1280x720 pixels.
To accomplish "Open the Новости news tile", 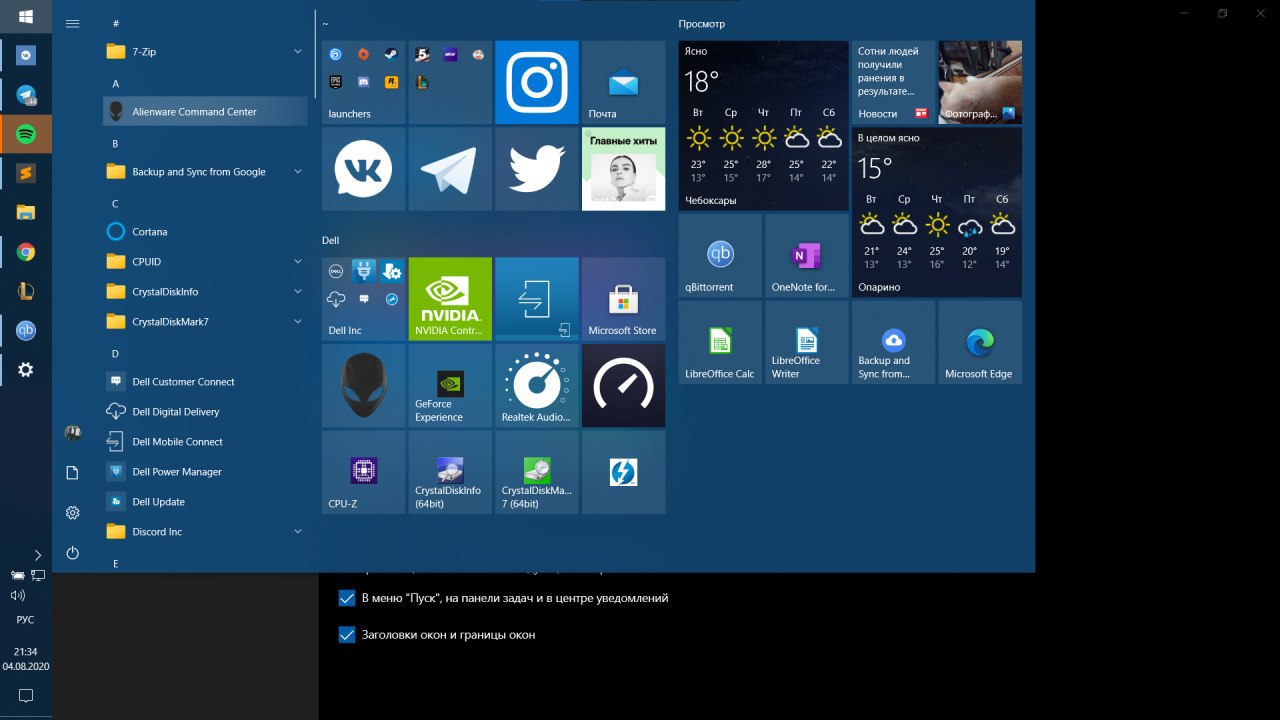I will tap(893, 82).
